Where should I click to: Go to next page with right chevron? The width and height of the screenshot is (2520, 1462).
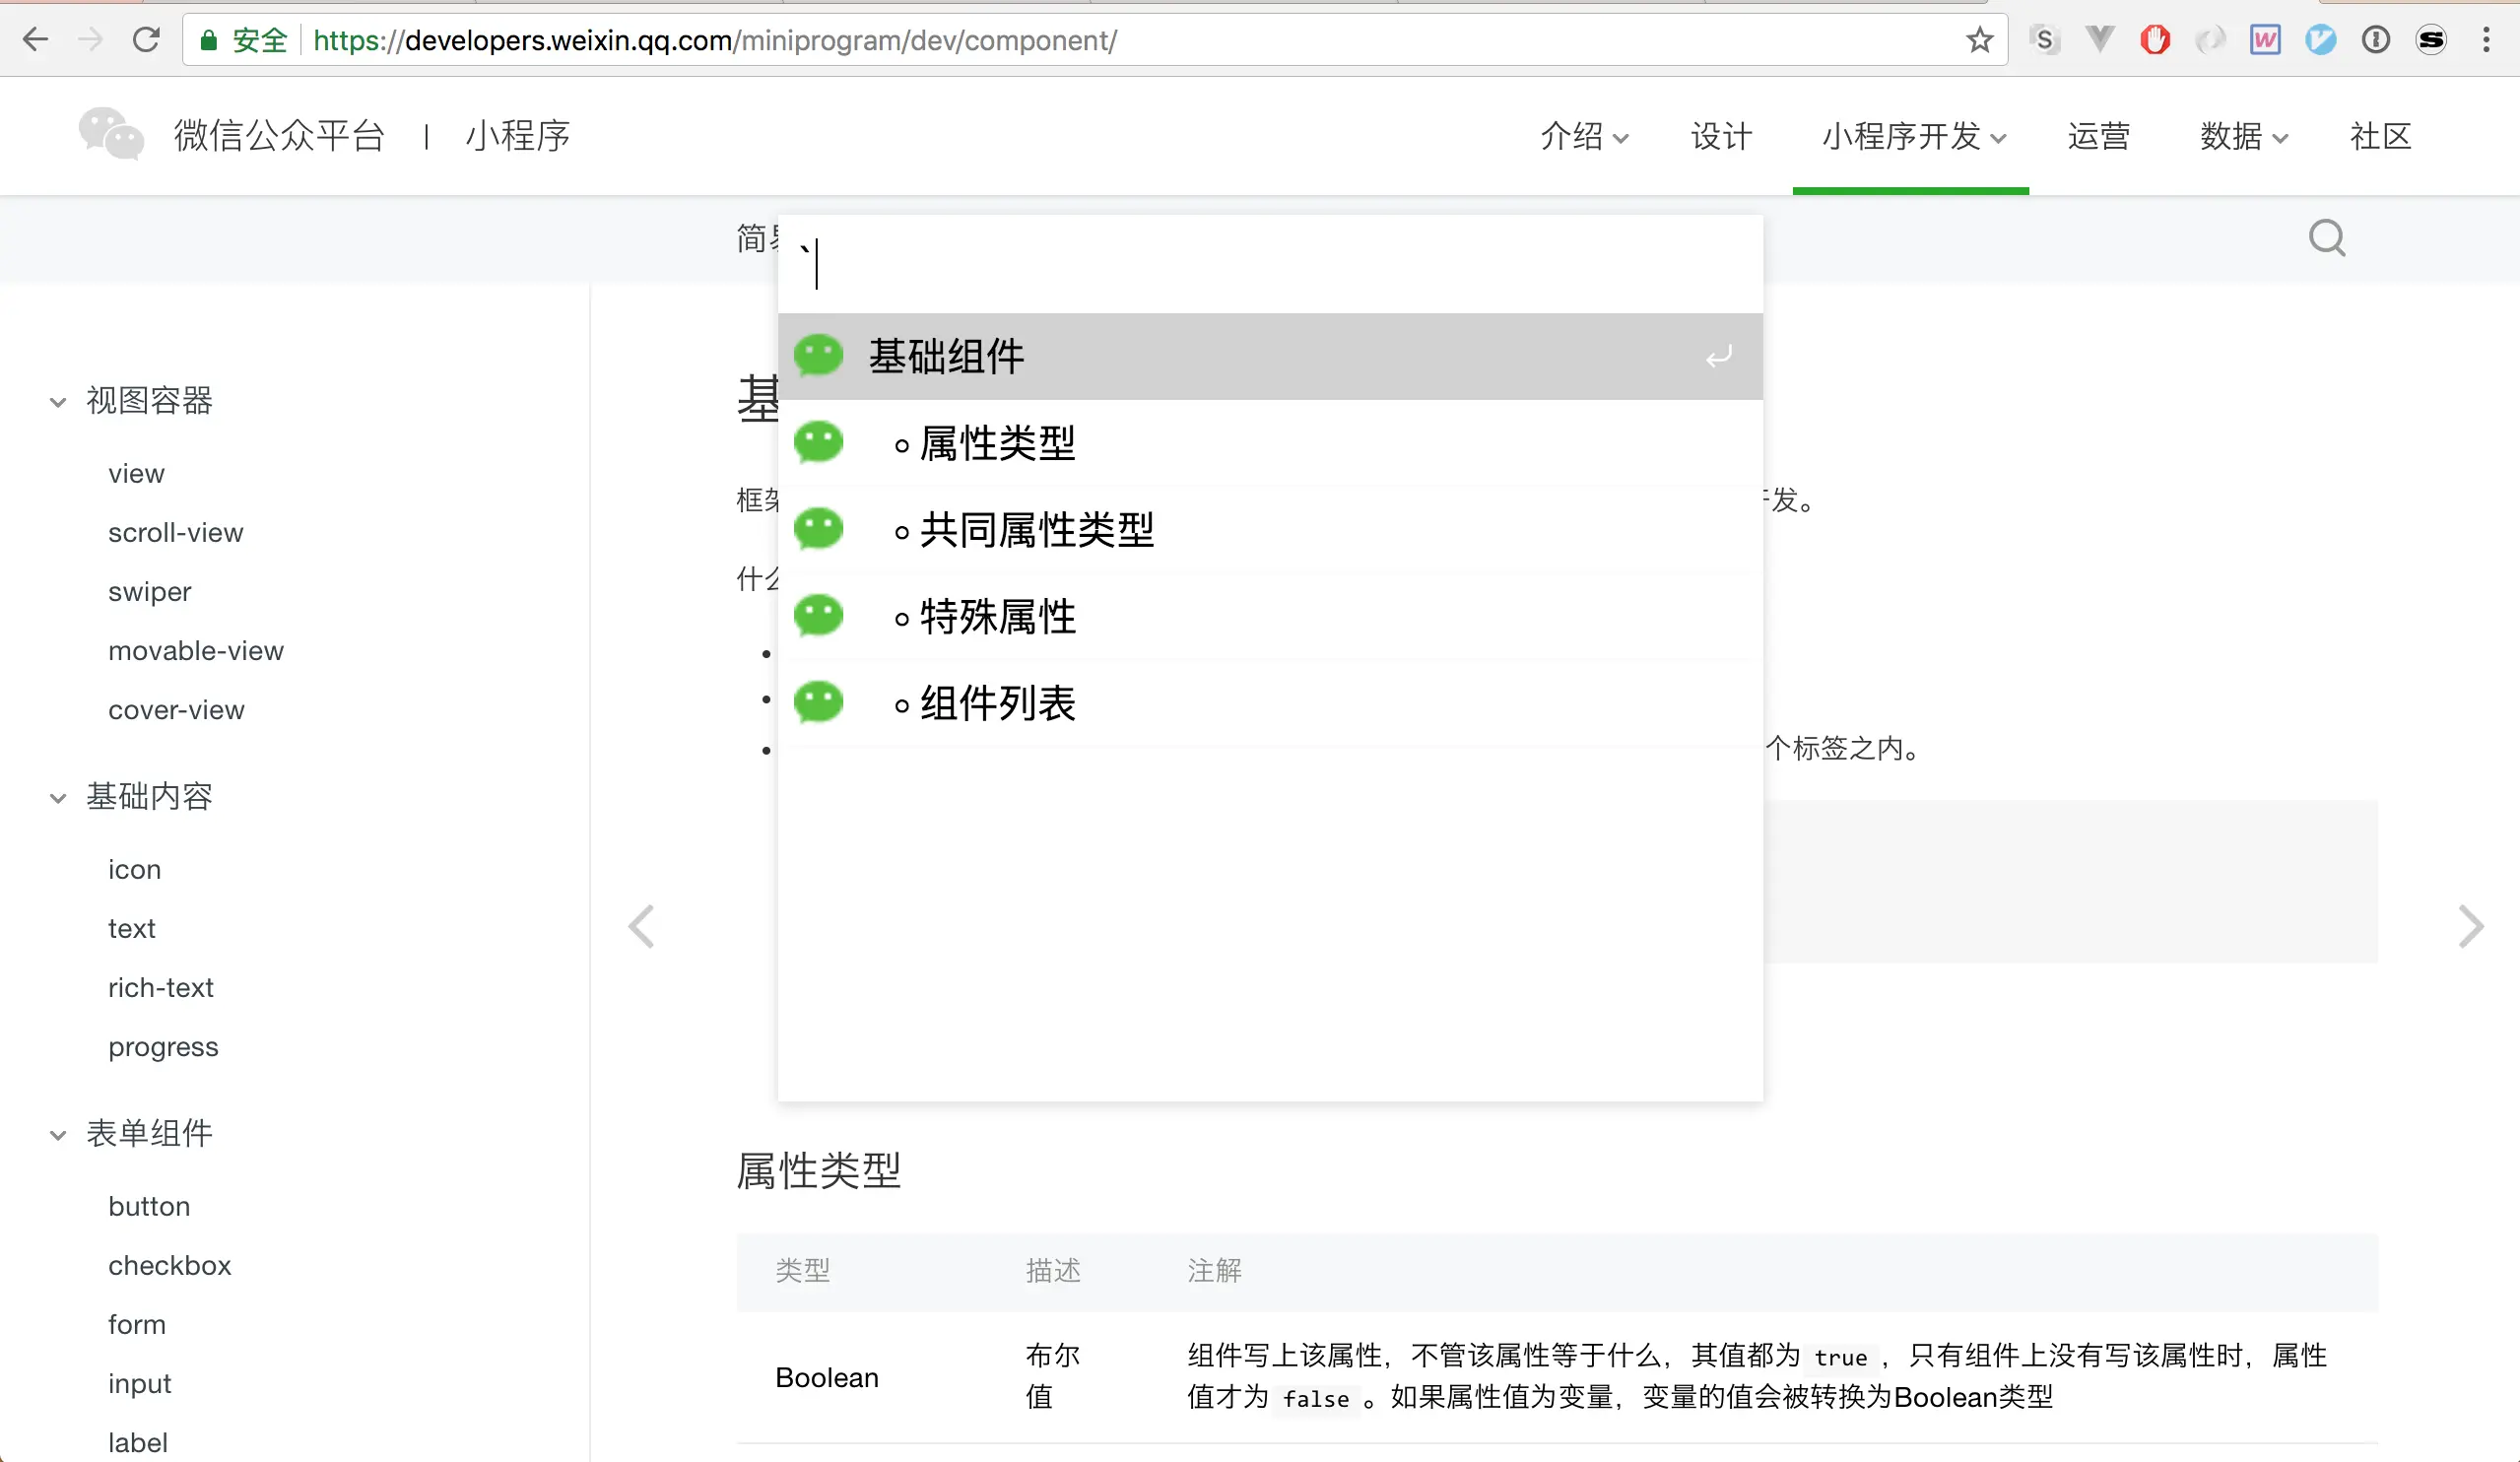[x=2470, y=926]
